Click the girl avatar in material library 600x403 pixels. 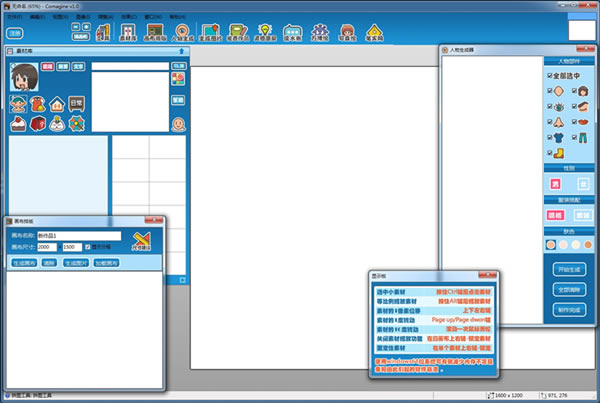[x=24, y=76]
